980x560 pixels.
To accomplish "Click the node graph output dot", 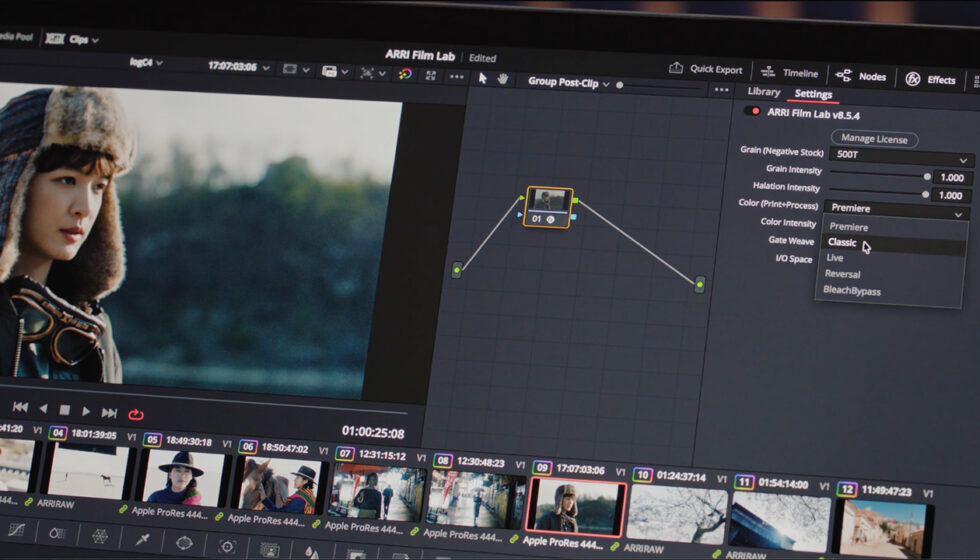I will coord(699,284).
